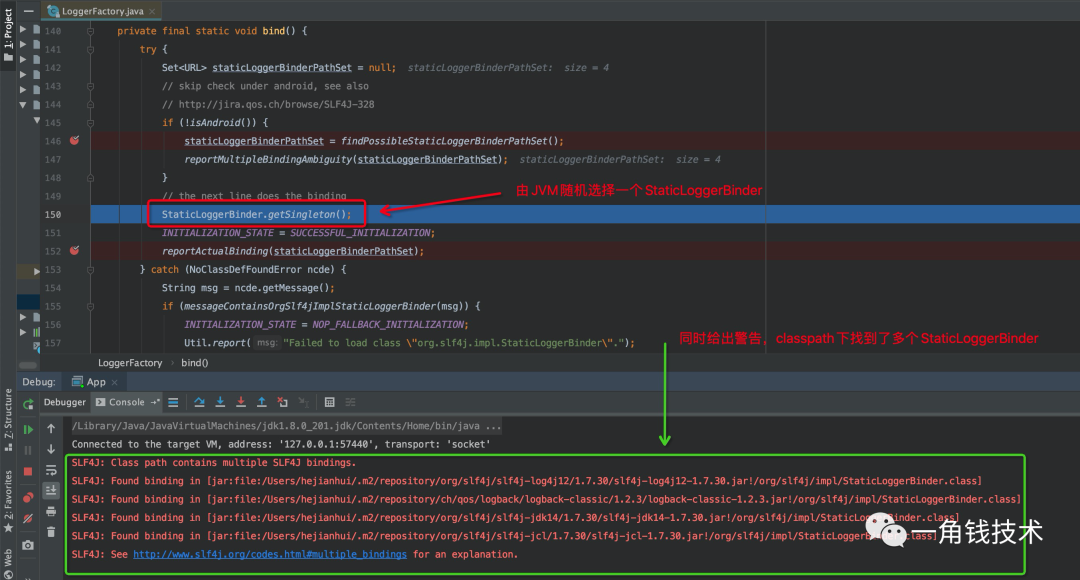
Task: Toggle Mute Breakpoints in debug sidebar
Action: coord(28,519)
